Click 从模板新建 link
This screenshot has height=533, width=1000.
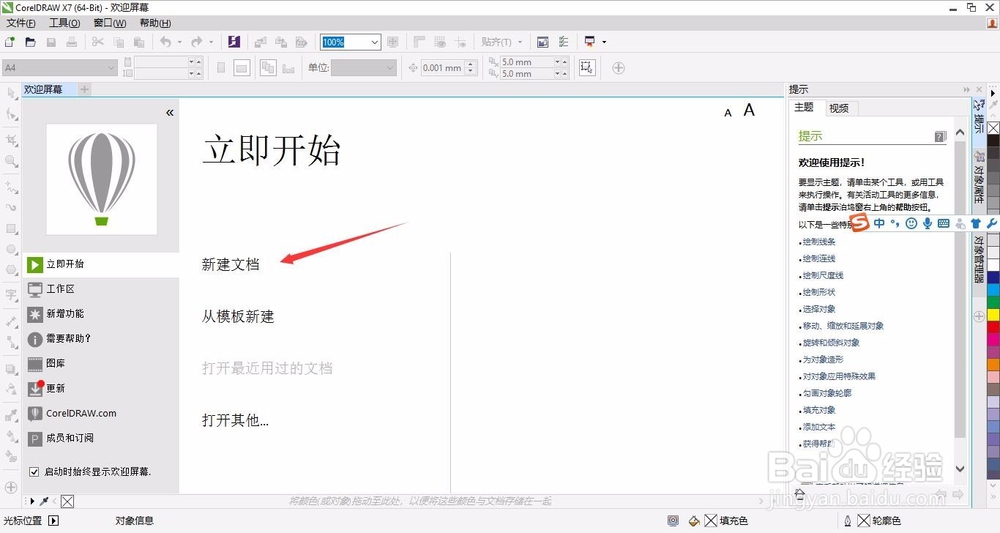coord(238,316)
